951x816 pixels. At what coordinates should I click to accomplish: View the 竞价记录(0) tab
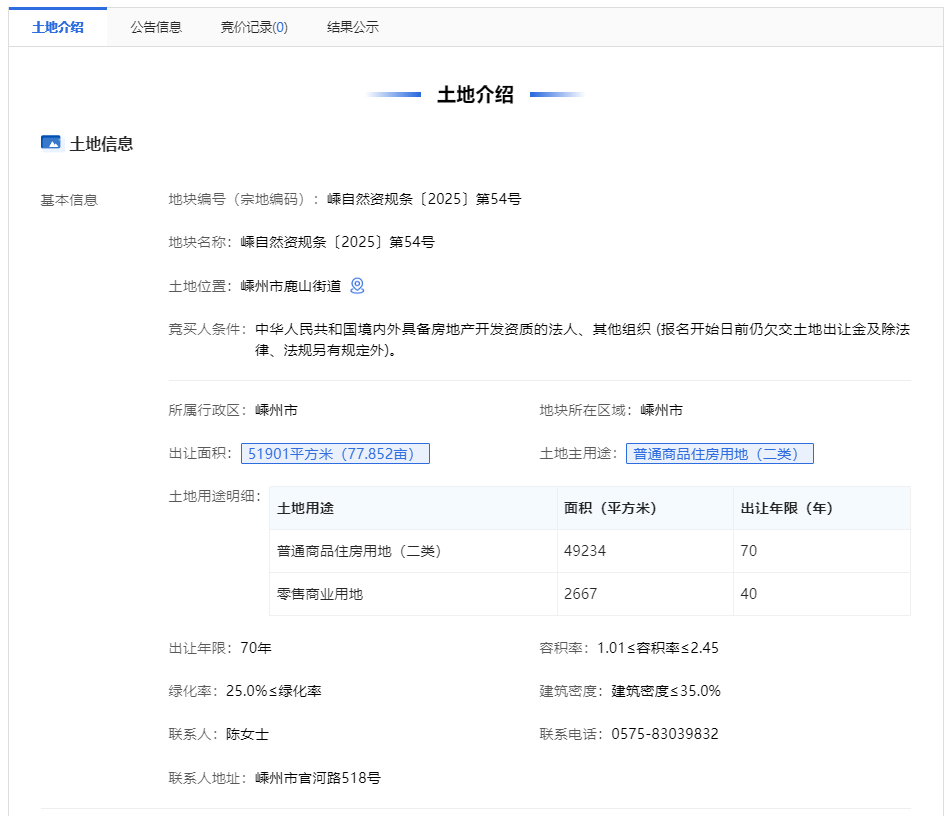[254, 27]
